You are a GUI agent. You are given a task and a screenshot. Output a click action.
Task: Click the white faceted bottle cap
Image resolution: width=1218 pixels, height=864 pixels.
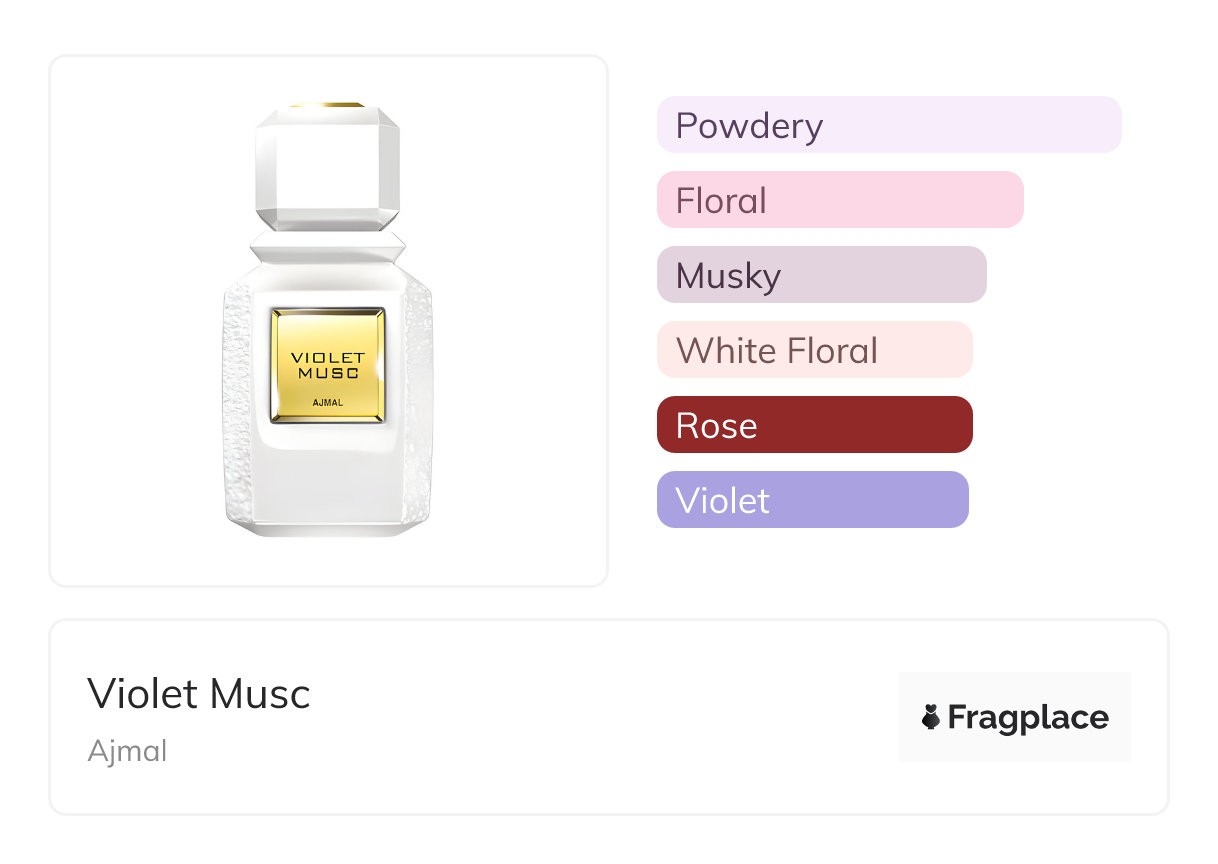click(327, 167)
